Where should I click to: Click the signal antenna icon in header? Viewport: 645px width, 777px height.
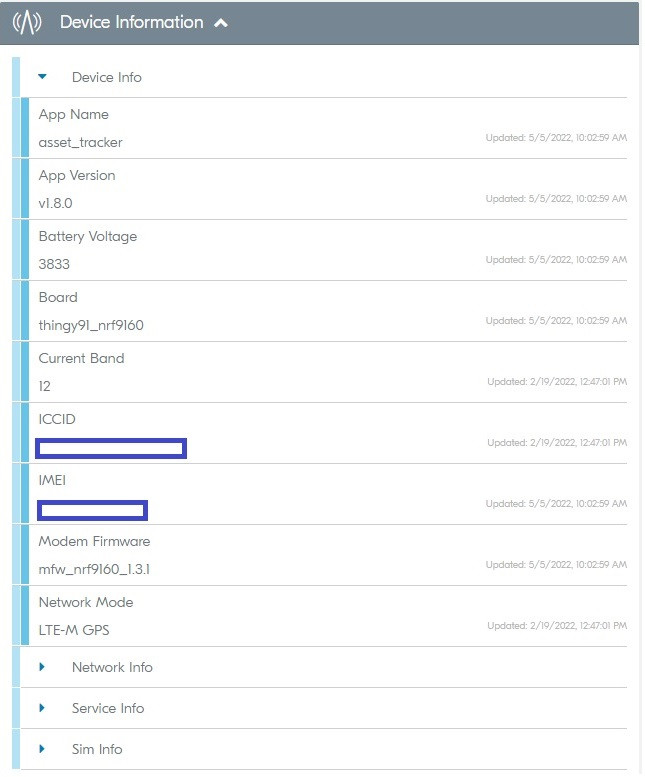28,23
